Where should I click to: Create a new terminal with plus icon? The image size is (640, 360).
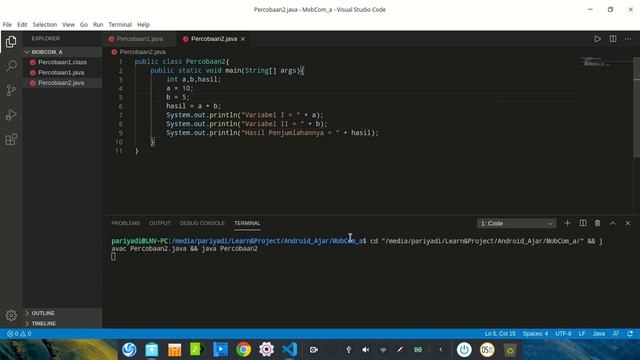click(567, 223)
